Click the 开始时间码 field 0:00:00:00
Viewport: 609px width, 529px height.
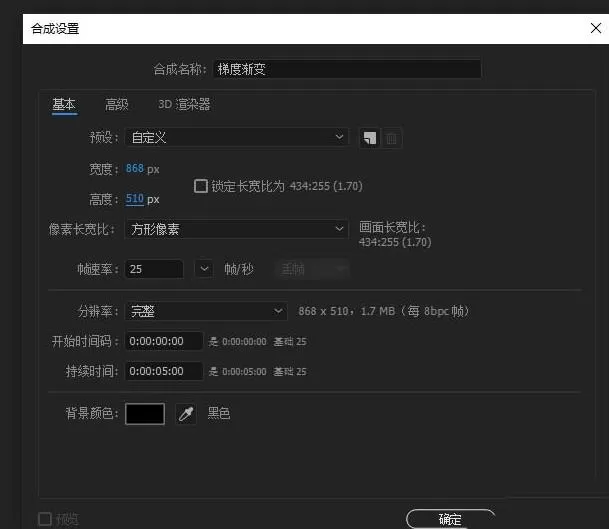pos(164,341)
